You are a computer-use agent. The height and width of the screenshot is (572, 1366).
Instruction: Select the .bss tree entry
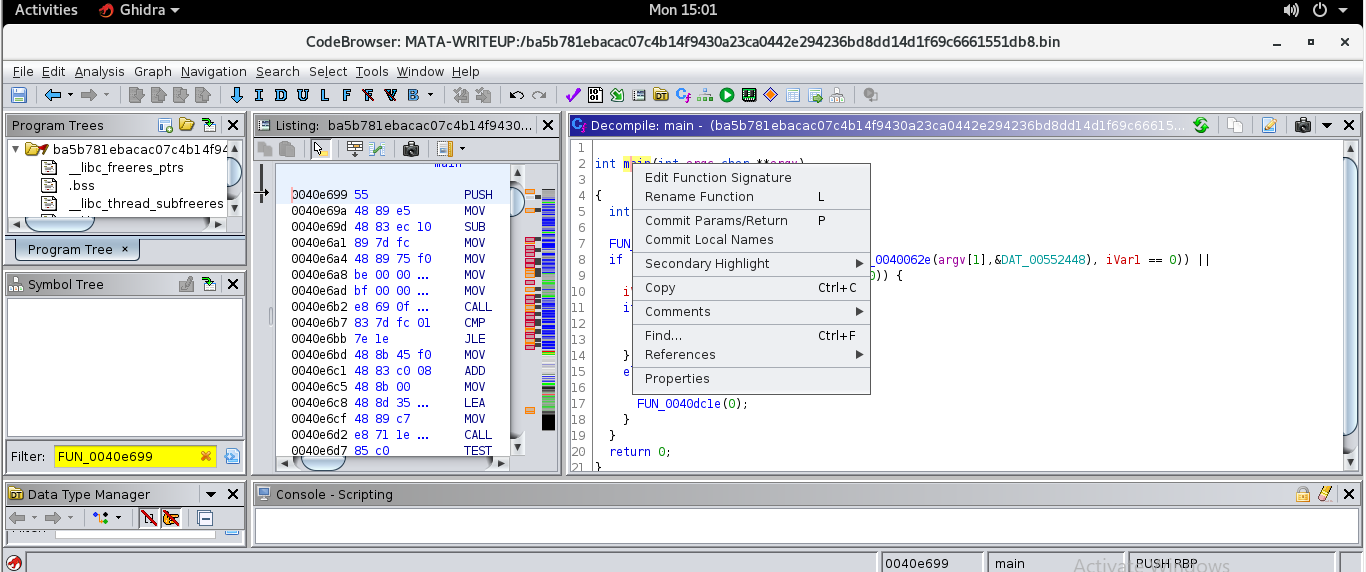82,186
